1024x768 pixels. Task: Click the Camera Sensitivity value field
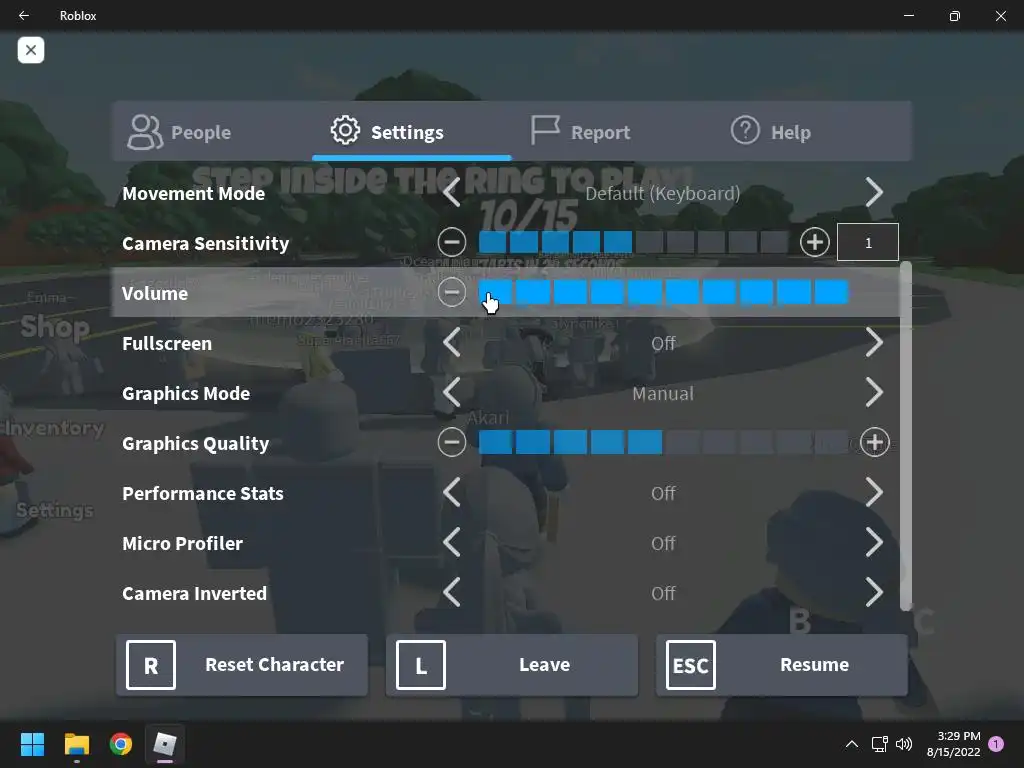868,242
